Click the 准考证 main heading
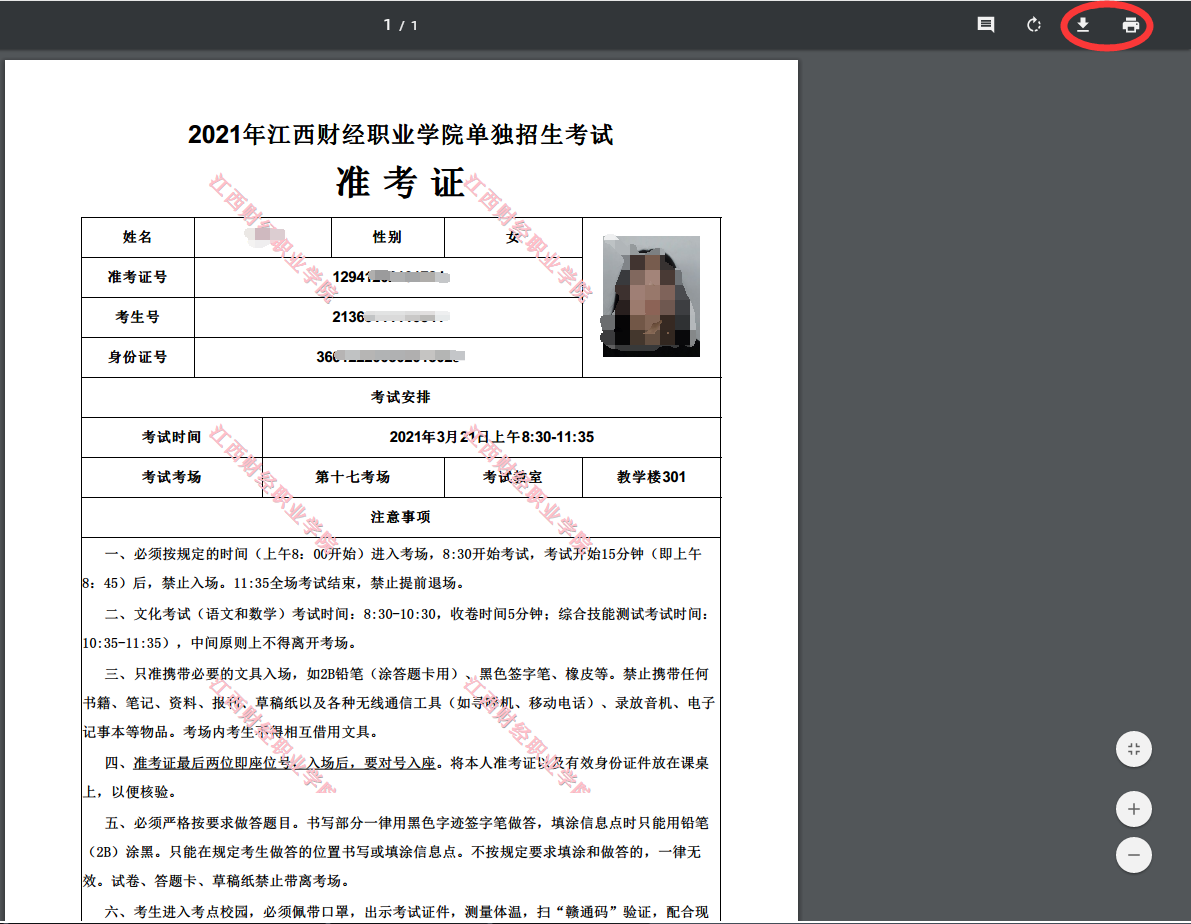 [x=400, y=183]
